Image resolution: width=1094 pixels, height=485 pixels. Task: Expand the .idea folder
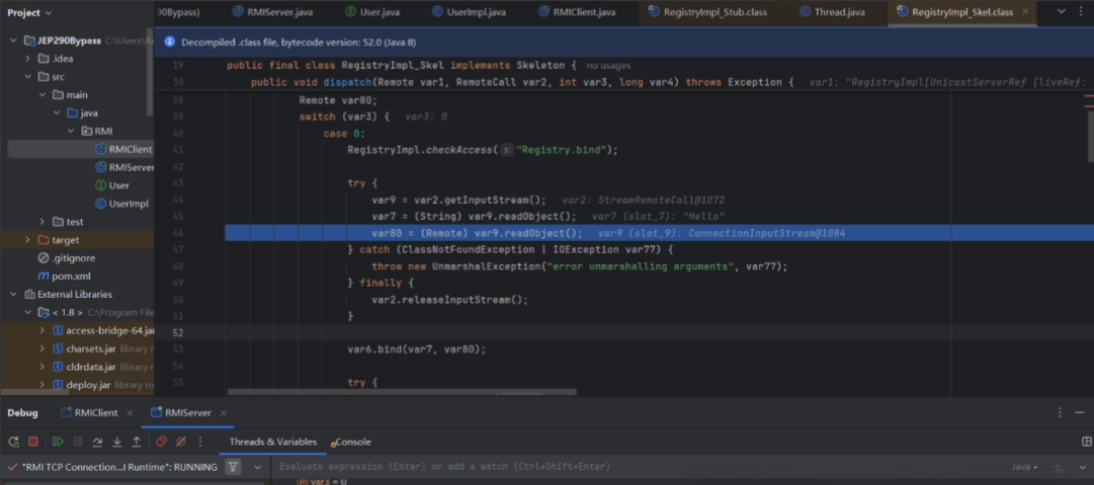(27, 59)
